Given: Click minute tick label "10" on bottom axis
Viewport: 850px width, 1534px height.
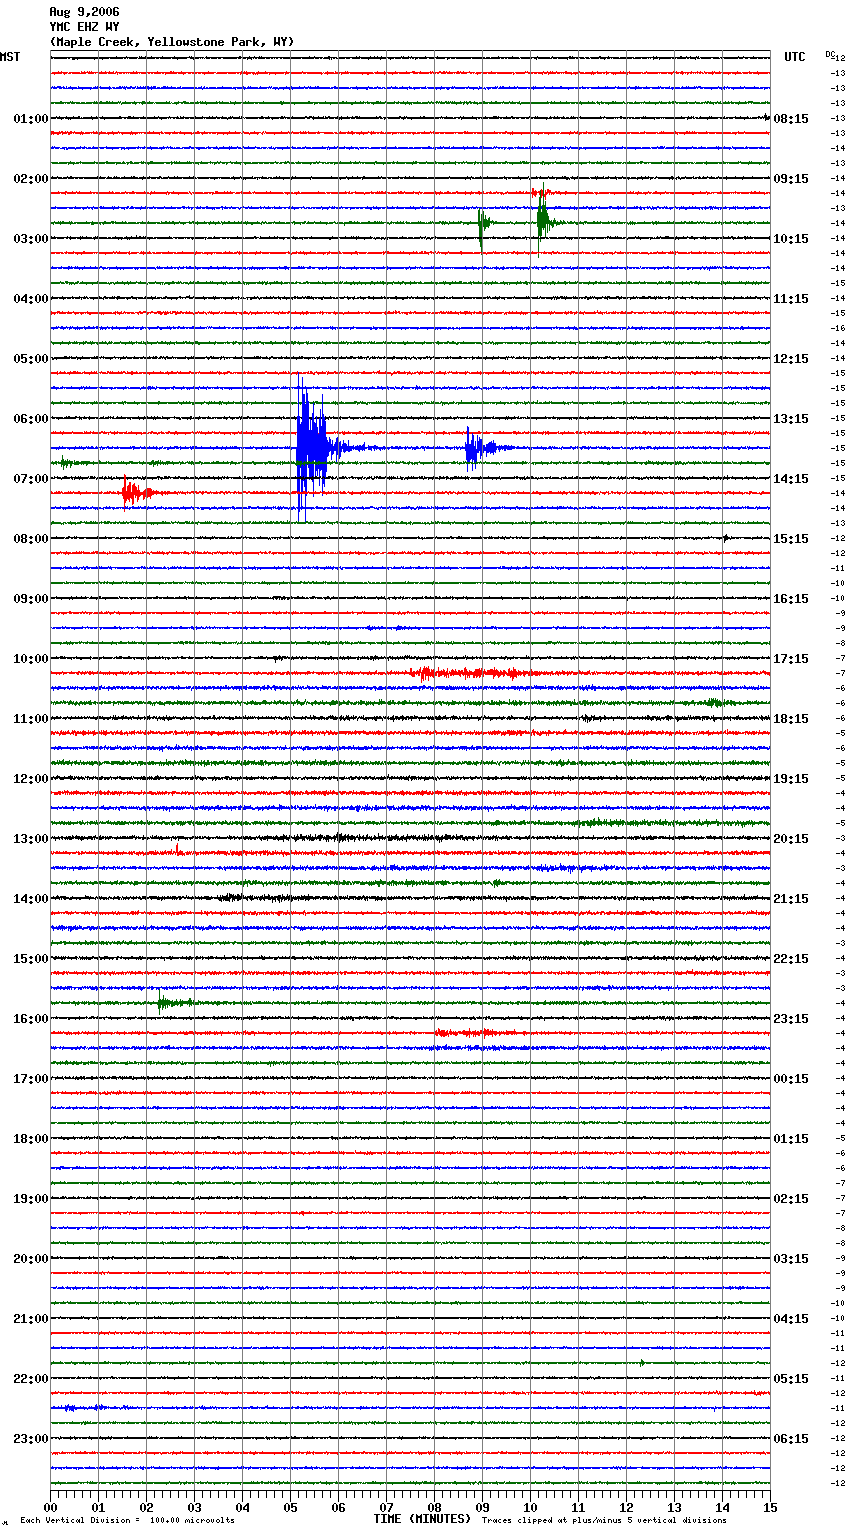Looking at the screenshot, I should (530, 1507).
